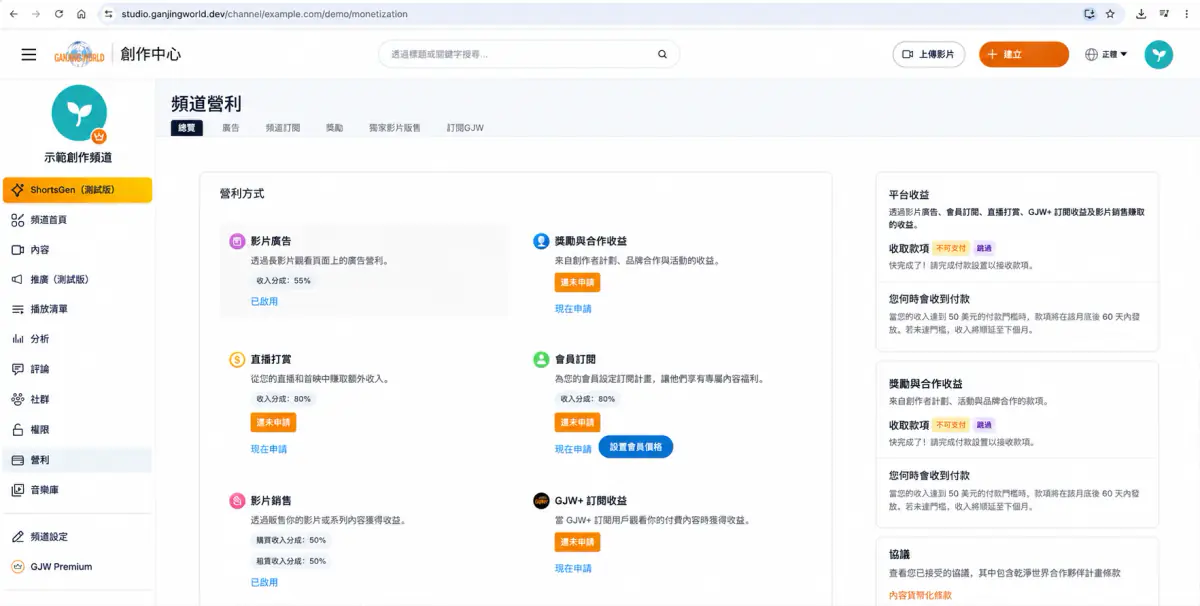Open the 頻道首頁 sidebar item
Viewport: 1200px width, 606px height.
click(x=76, y=220)
